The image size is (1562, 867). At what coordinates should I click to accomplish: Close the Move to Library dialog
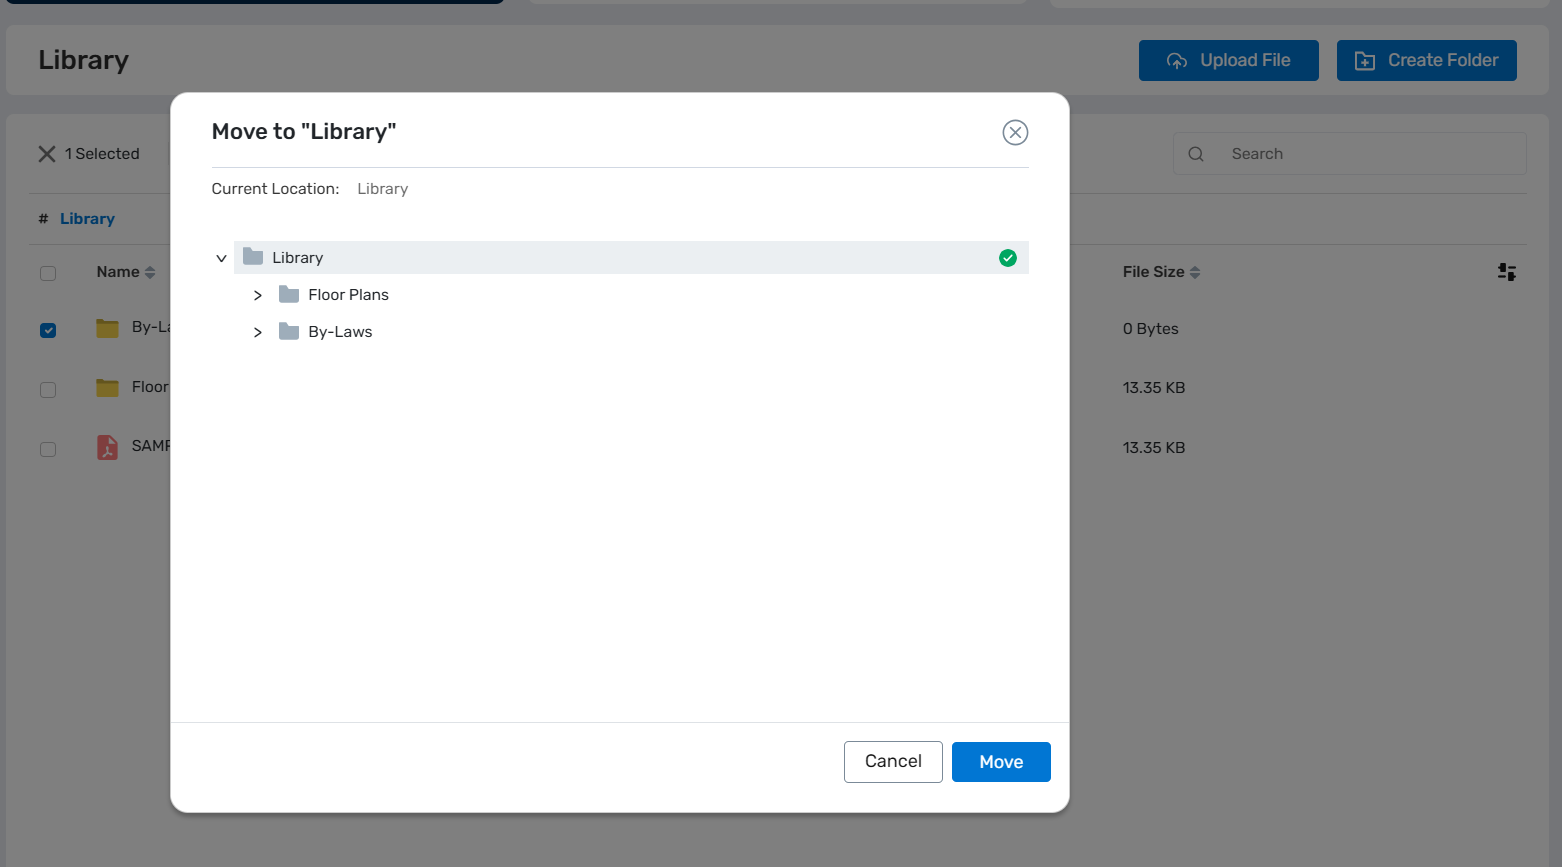[1015, 132]
